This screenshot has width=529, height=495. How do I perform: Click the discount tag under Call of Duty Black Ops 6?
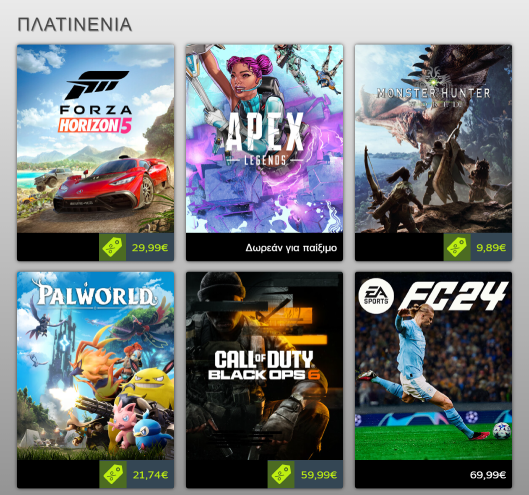tap(281, 475)
